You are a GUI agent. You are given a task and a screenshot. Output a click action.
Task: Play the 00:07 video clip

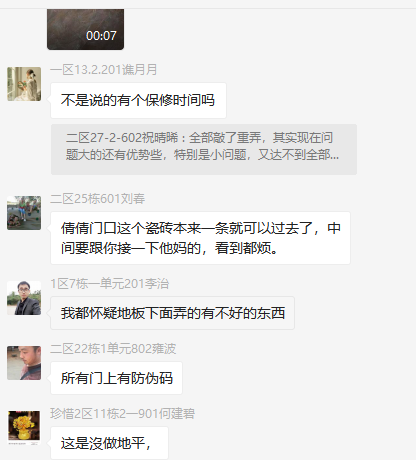click(x=85, y=29)
